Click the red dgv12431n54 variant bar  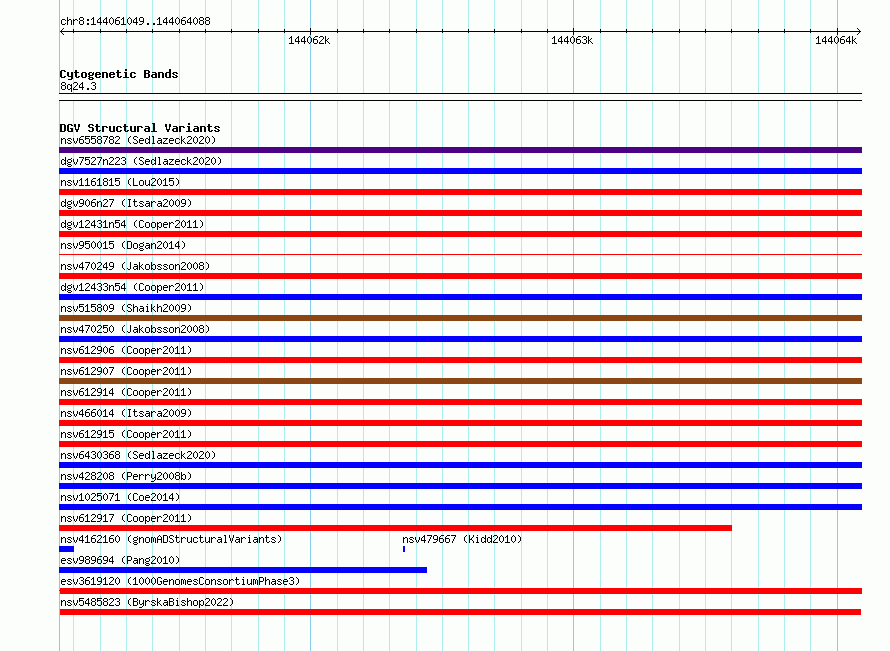(460, 234)
